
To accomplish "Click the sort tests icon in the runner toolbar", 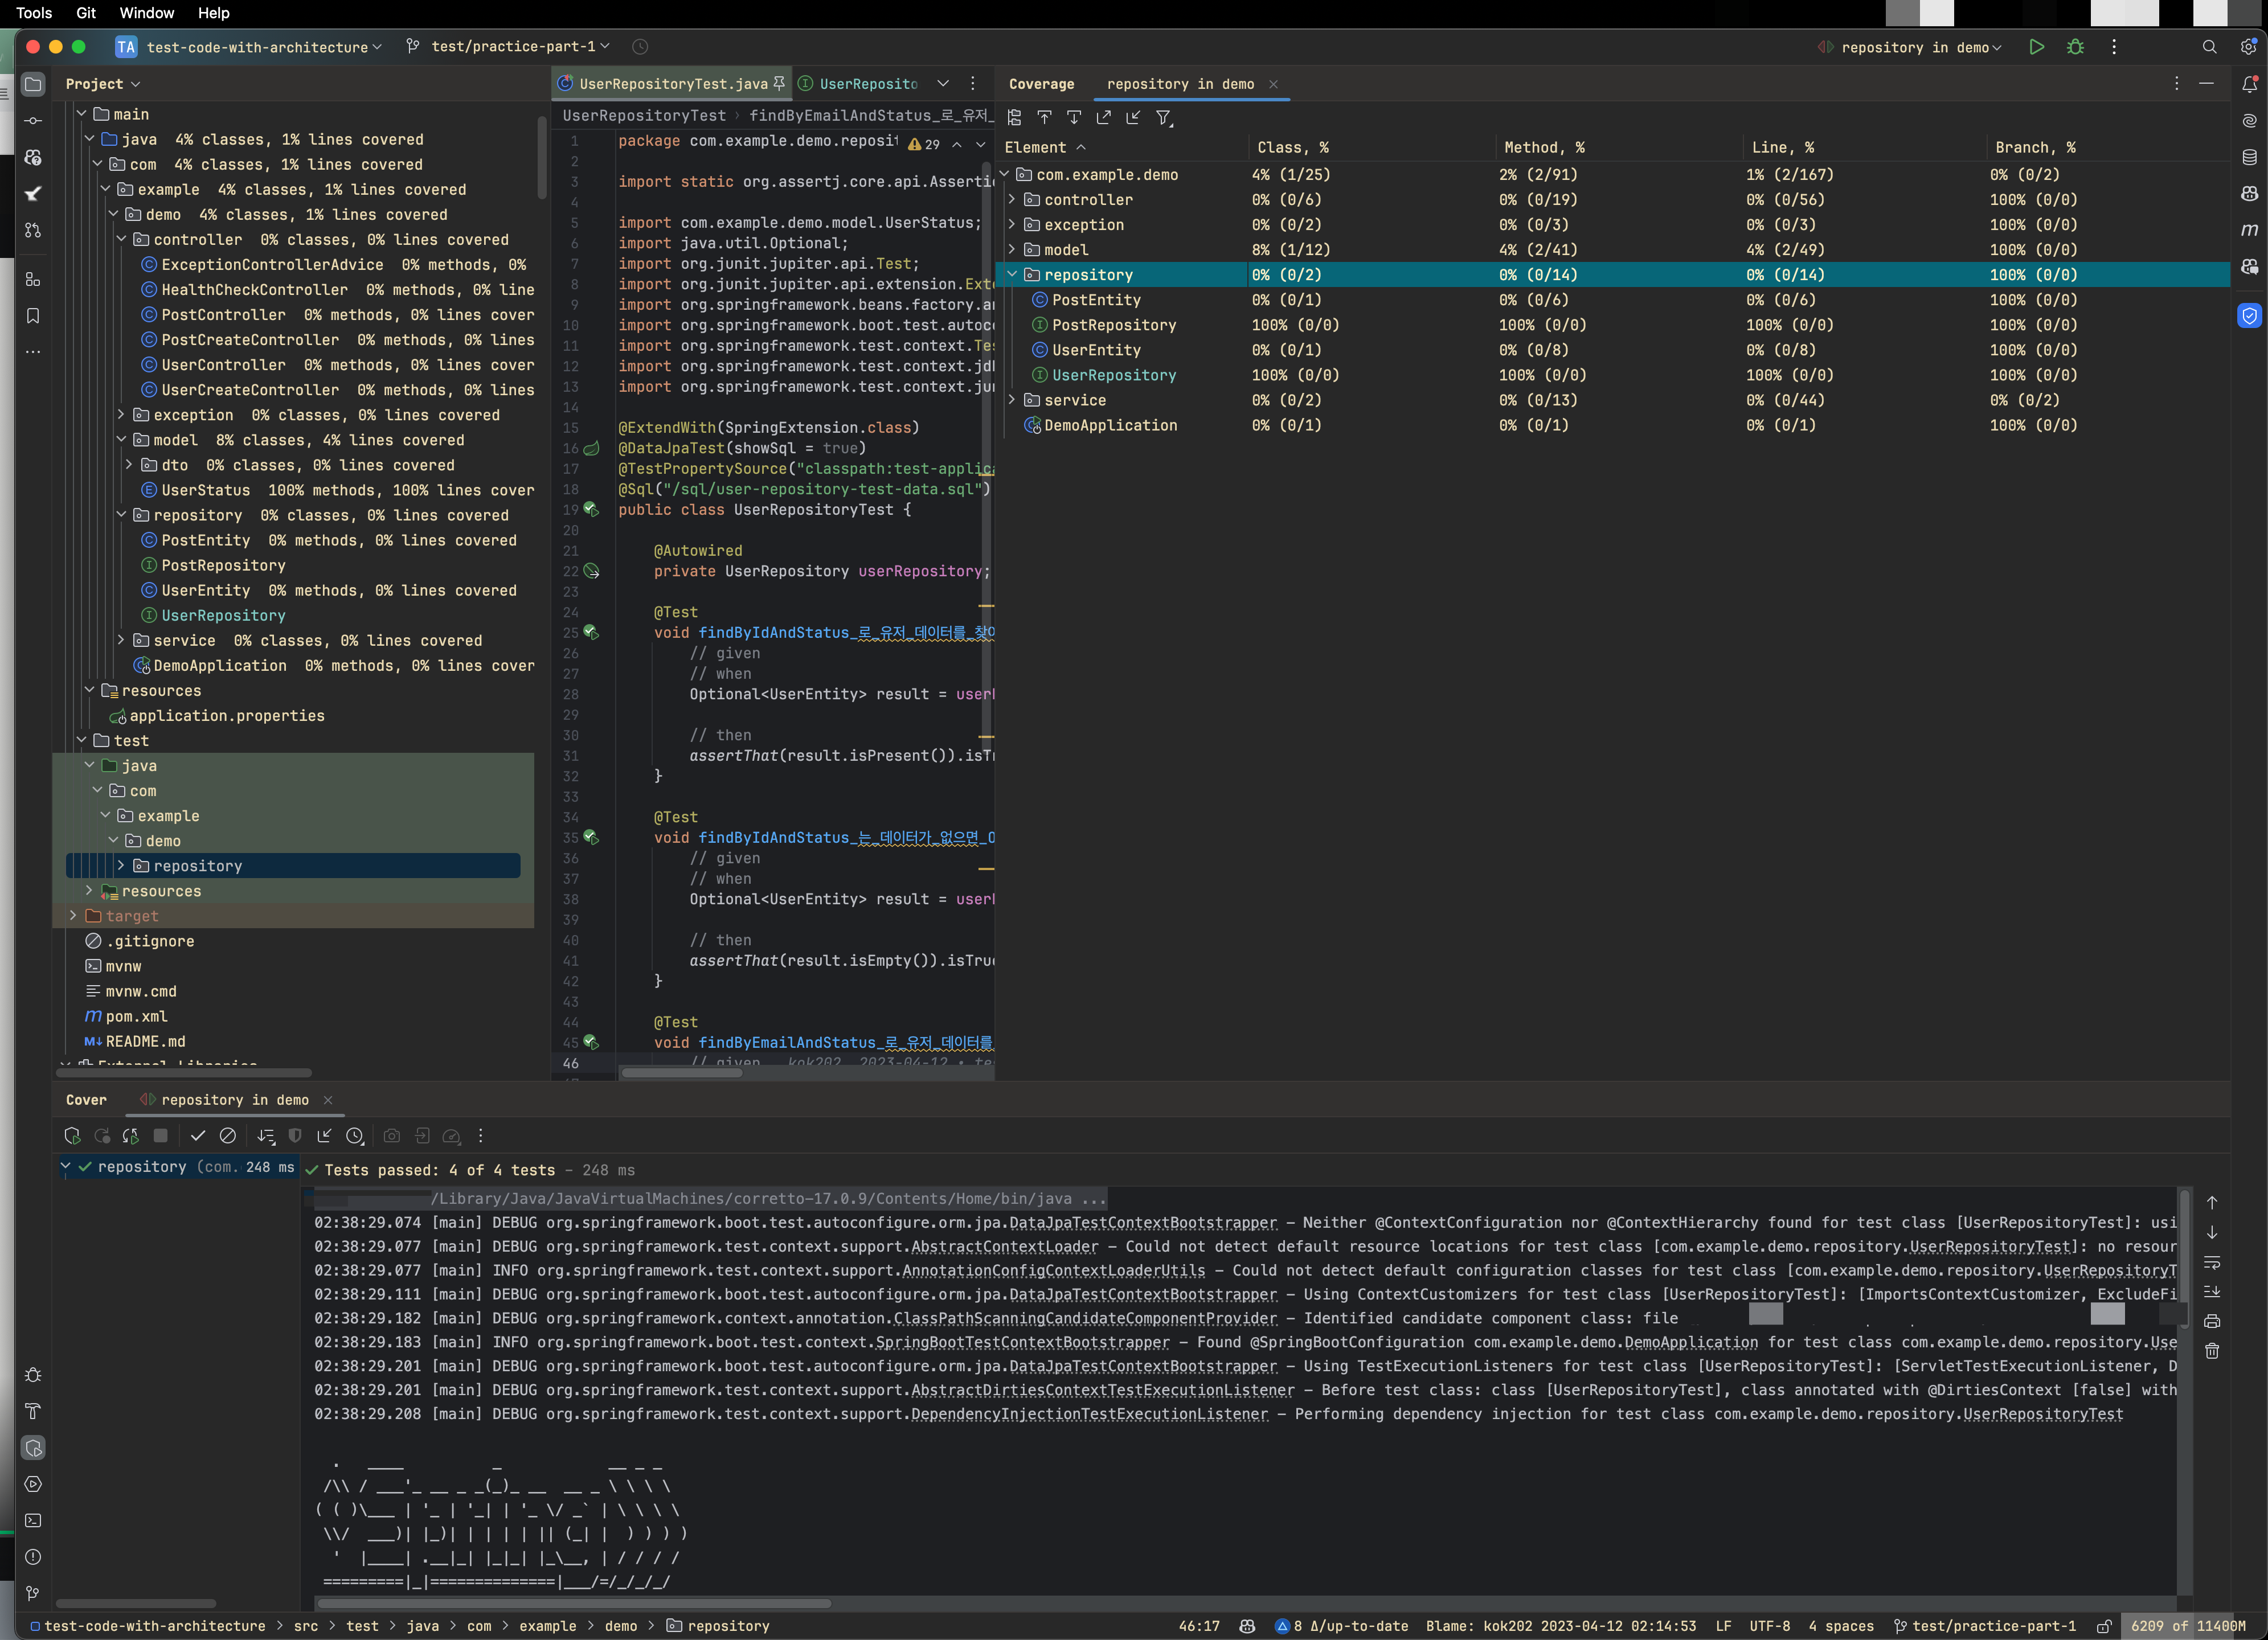I will (266, 1136).
